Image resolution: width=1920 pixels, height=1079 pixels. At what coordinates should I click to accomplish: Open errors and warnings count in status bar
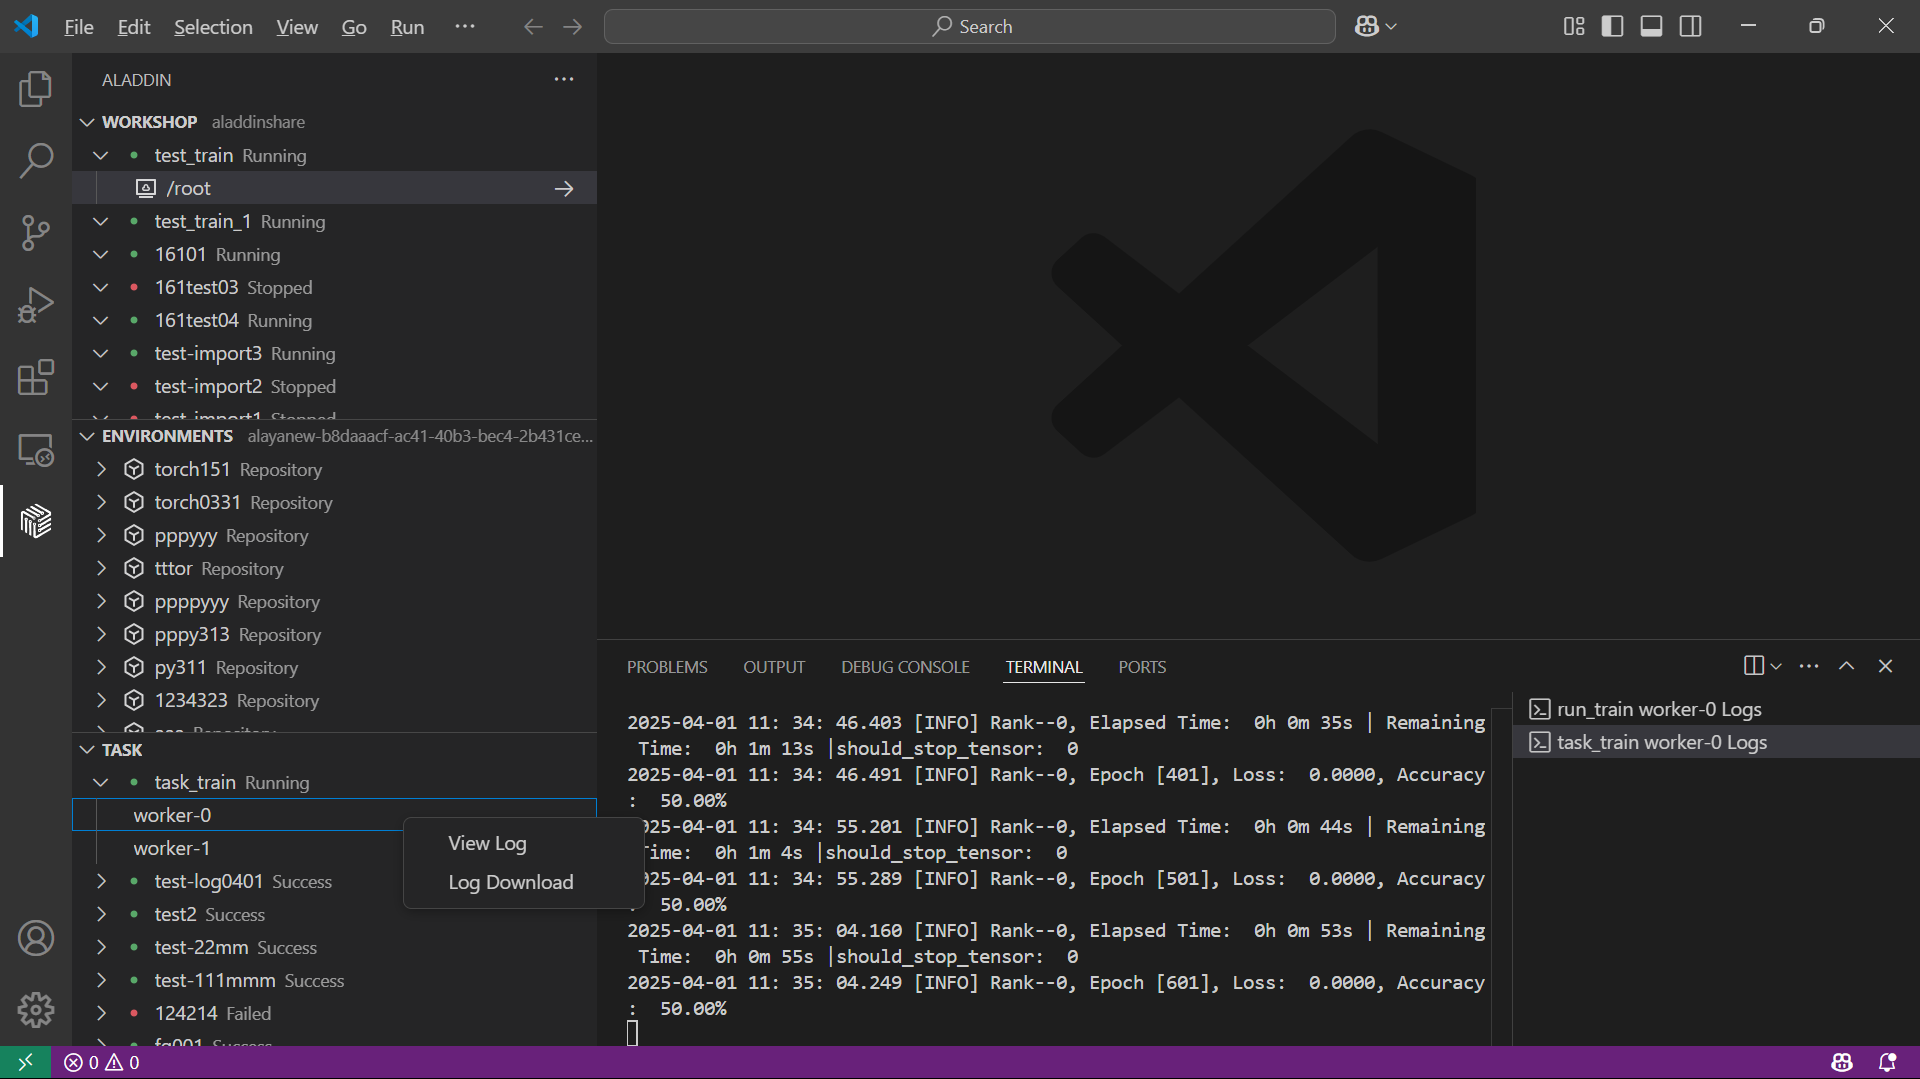click(102, 1062)
